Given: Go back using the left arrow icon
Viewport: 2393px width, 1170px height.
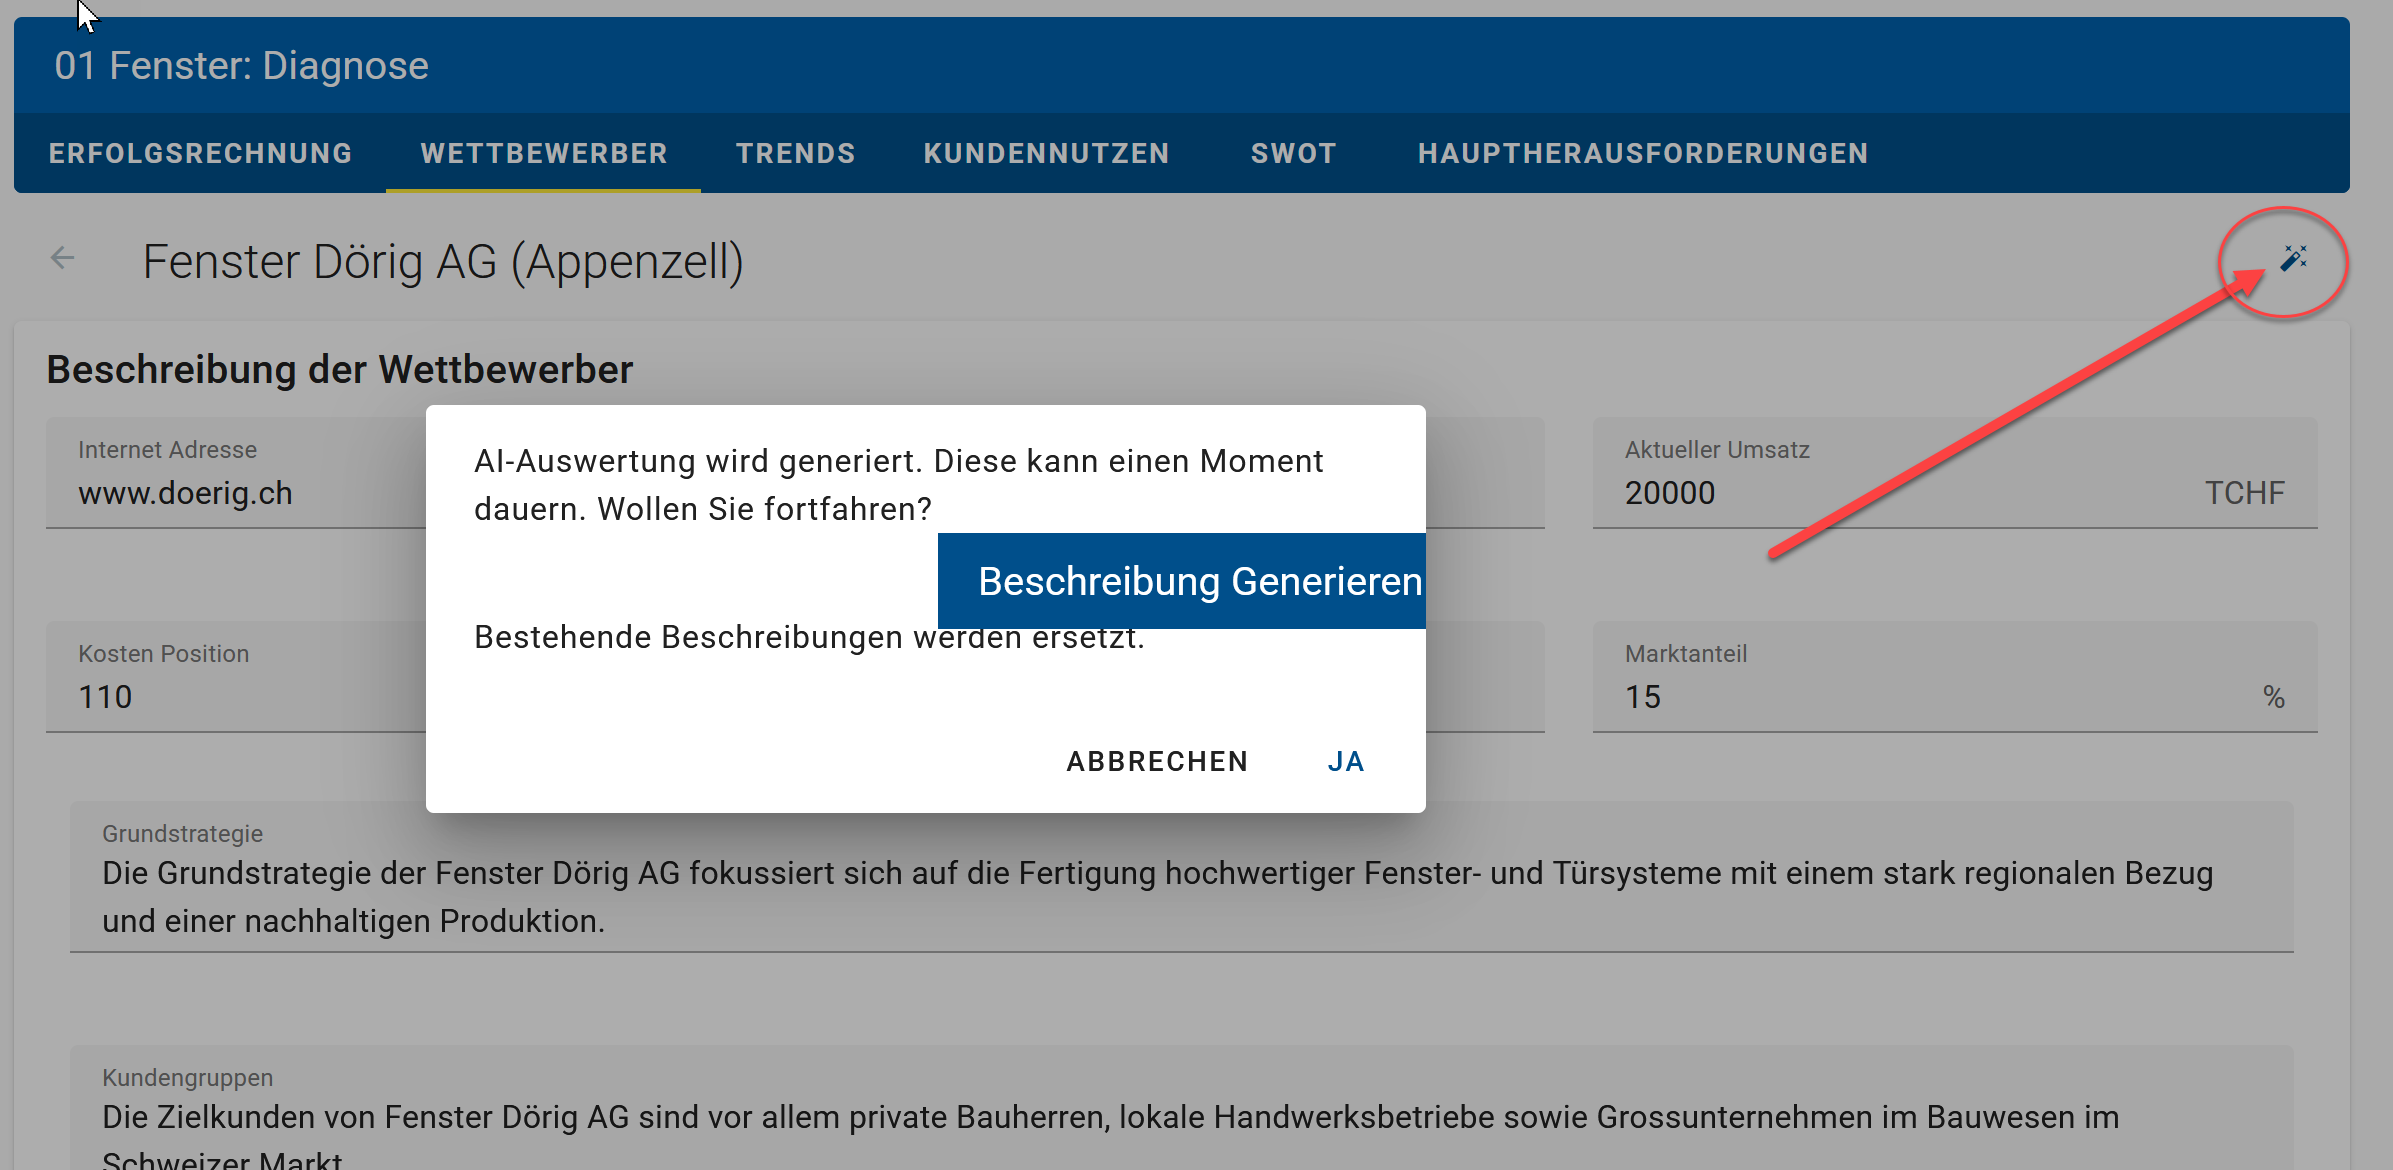Looking at the screenshot, I should pyautogui.click(x=63, y=258).
